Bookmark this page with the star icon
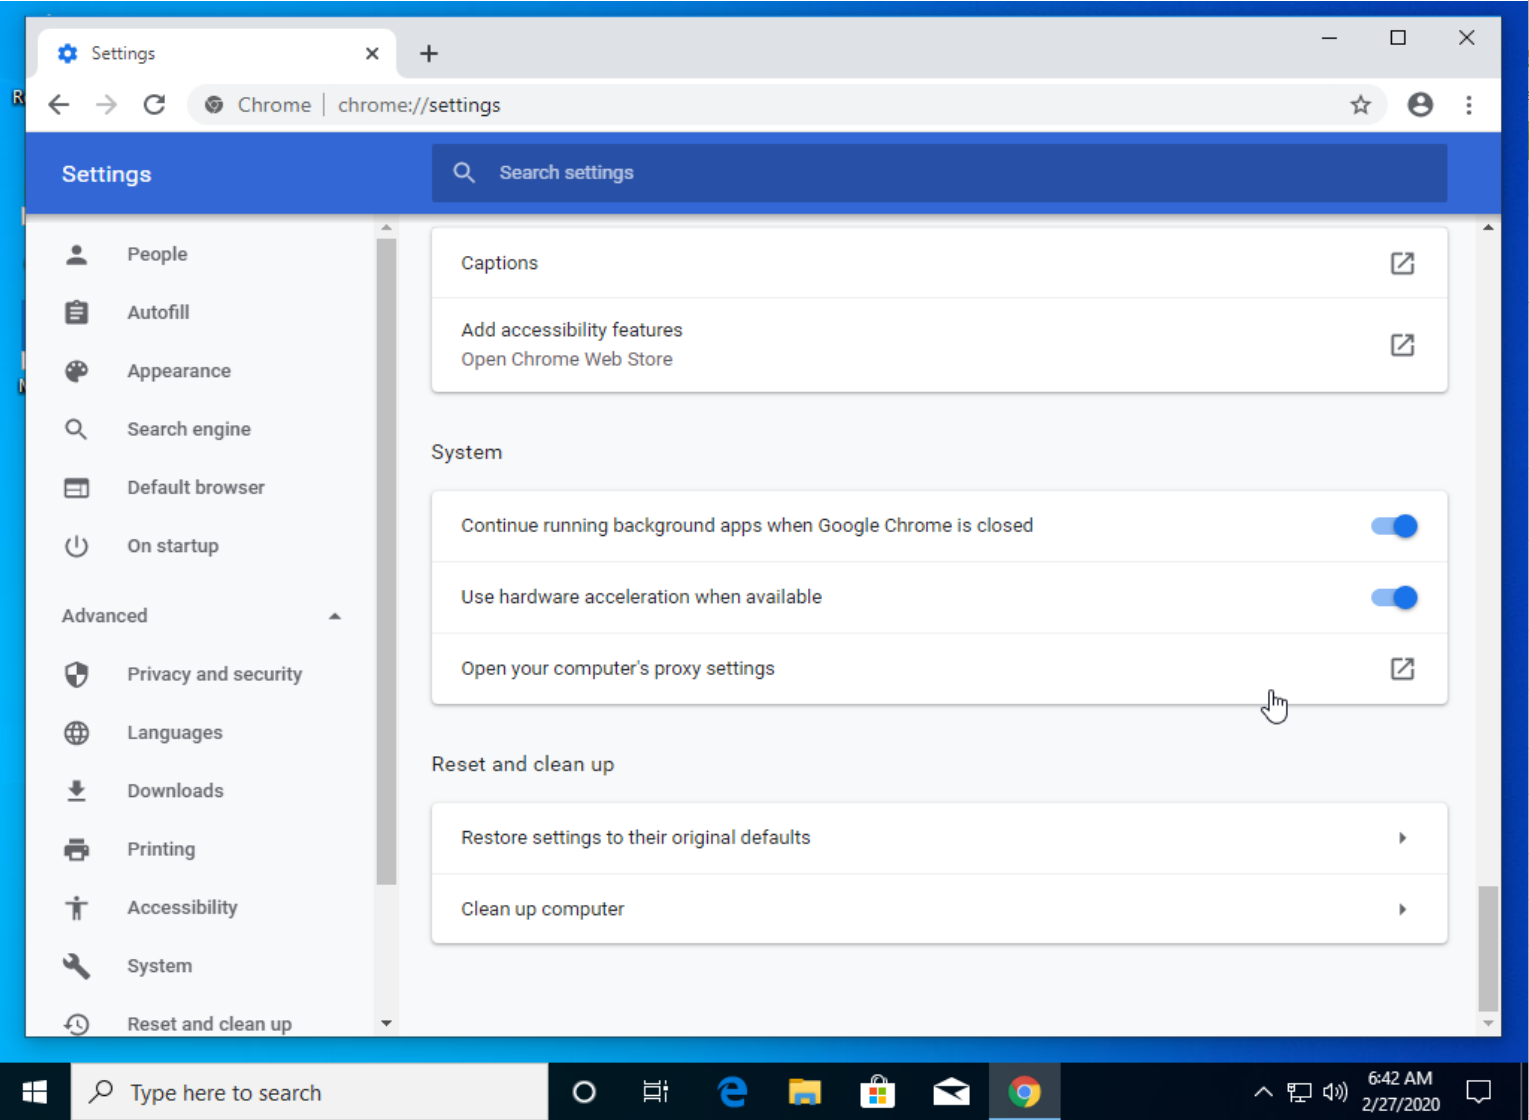 [1360, 105]
